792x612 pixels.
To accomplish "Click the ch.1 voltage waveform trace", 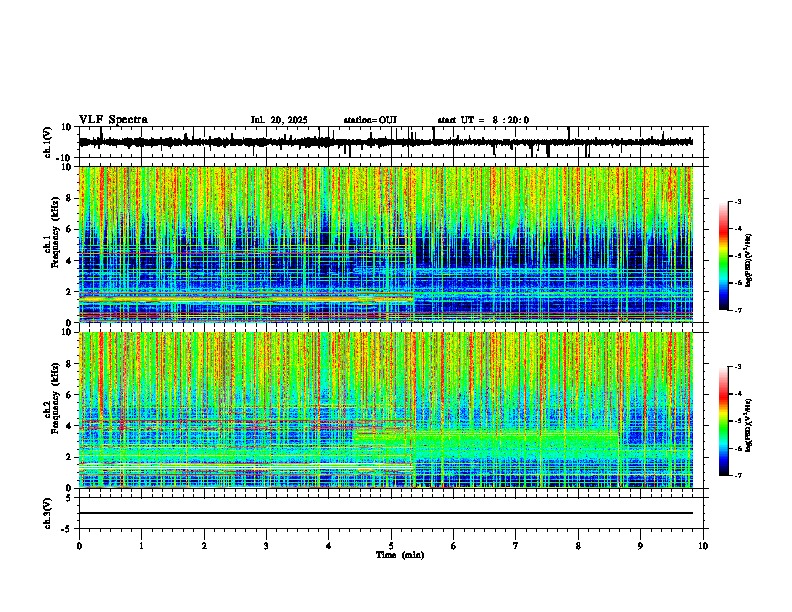I will [386, 142].
